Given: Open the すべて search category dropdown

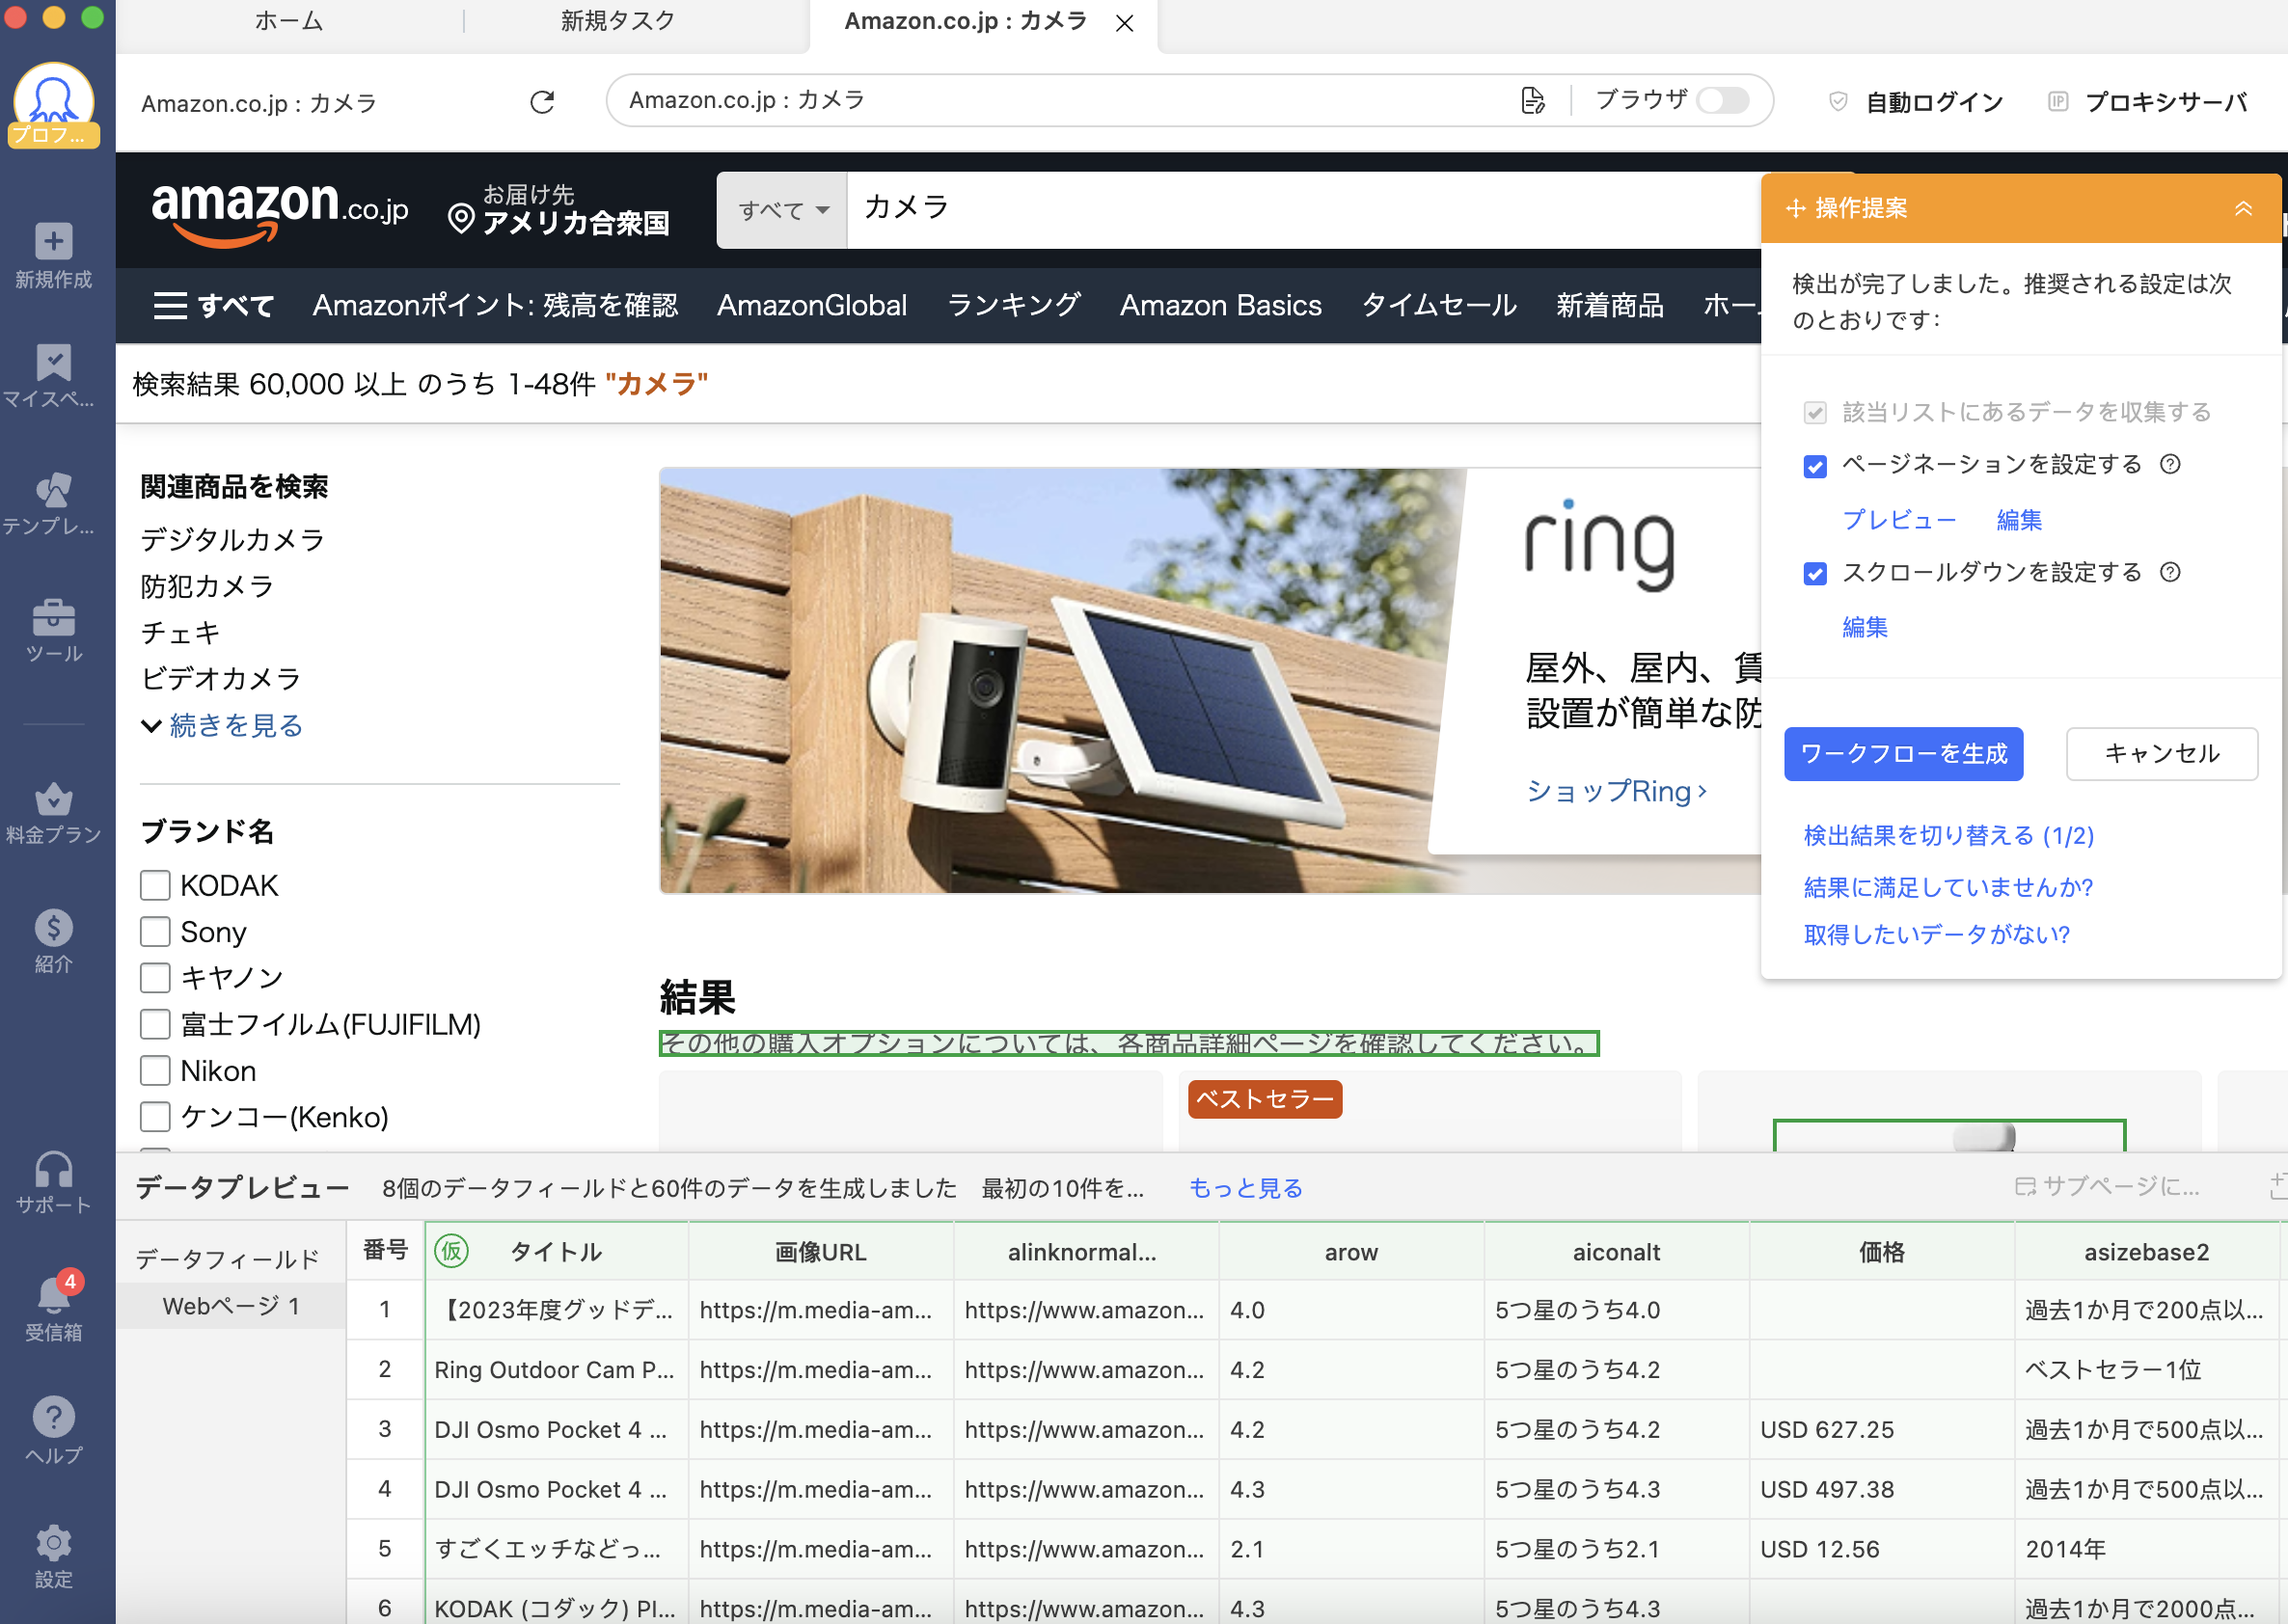Looking at the screenshot, I should [x=782, y=210].
